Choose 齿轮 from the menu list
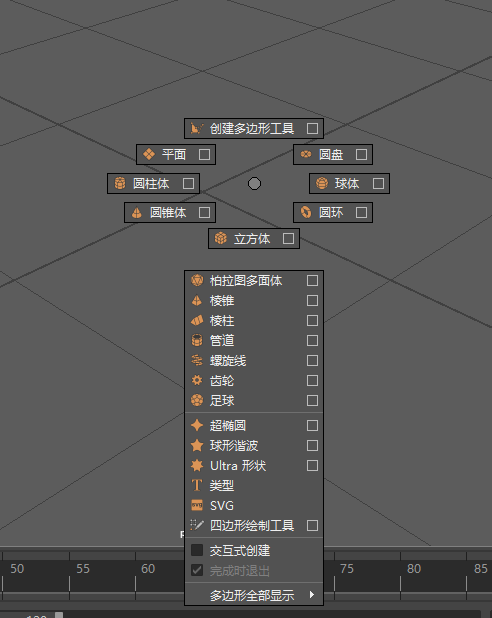 (x=254, y=380)
